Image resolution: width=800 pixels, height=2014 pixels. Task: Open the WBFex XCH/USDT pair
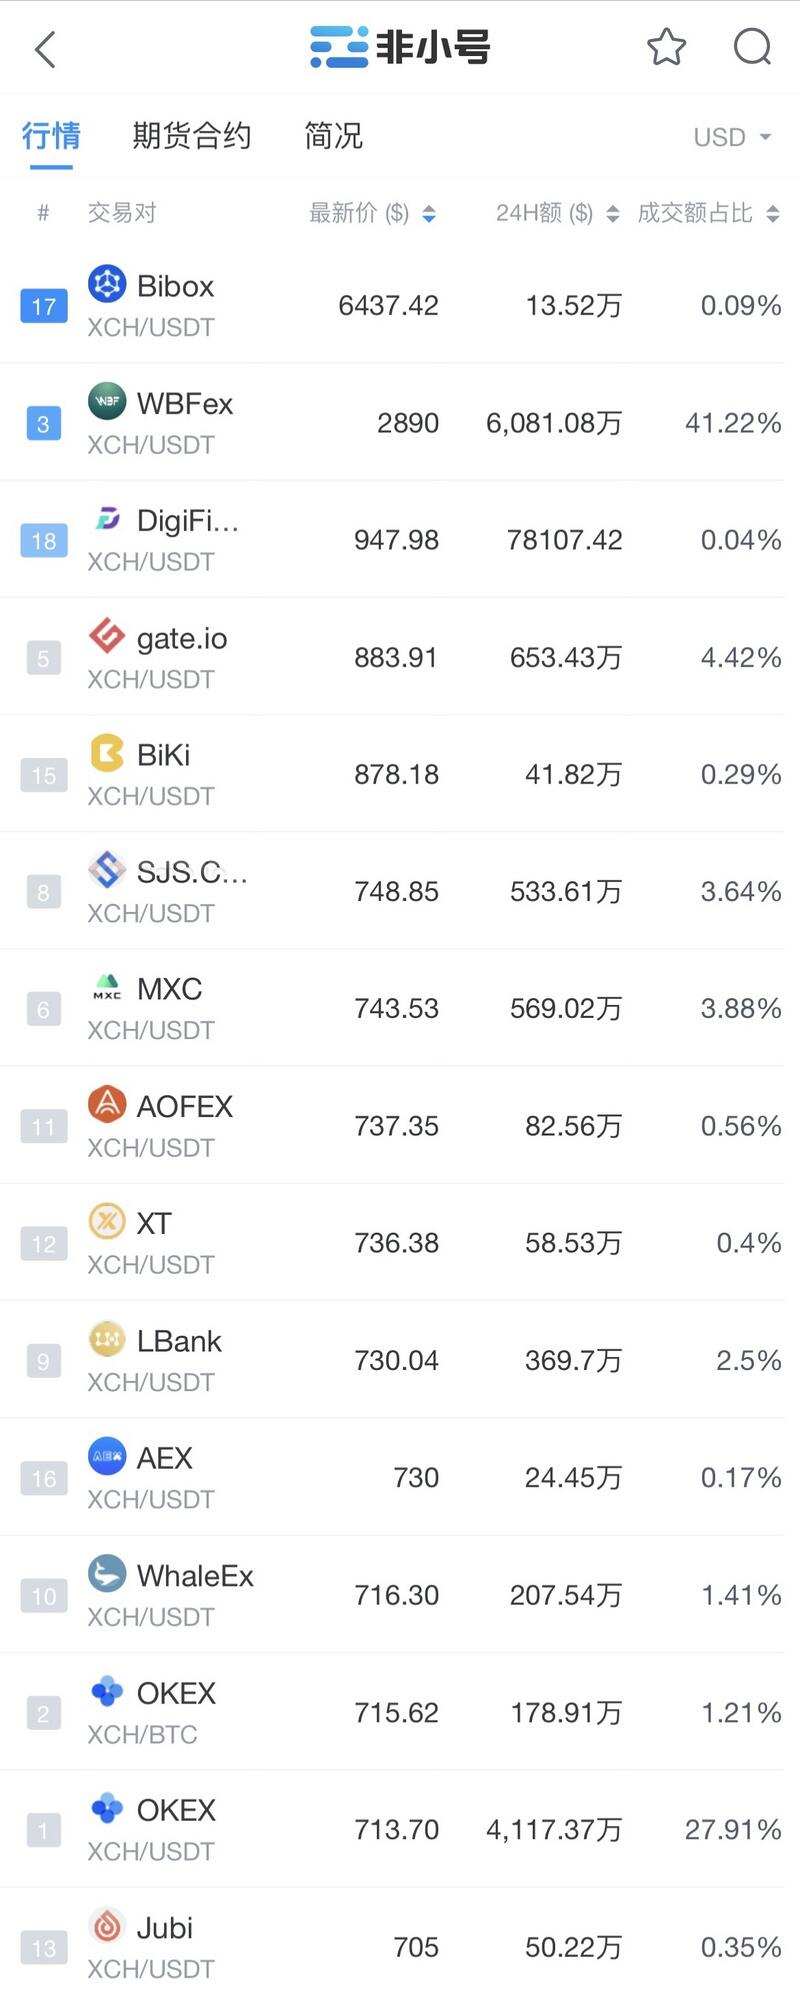pos(400,423)
